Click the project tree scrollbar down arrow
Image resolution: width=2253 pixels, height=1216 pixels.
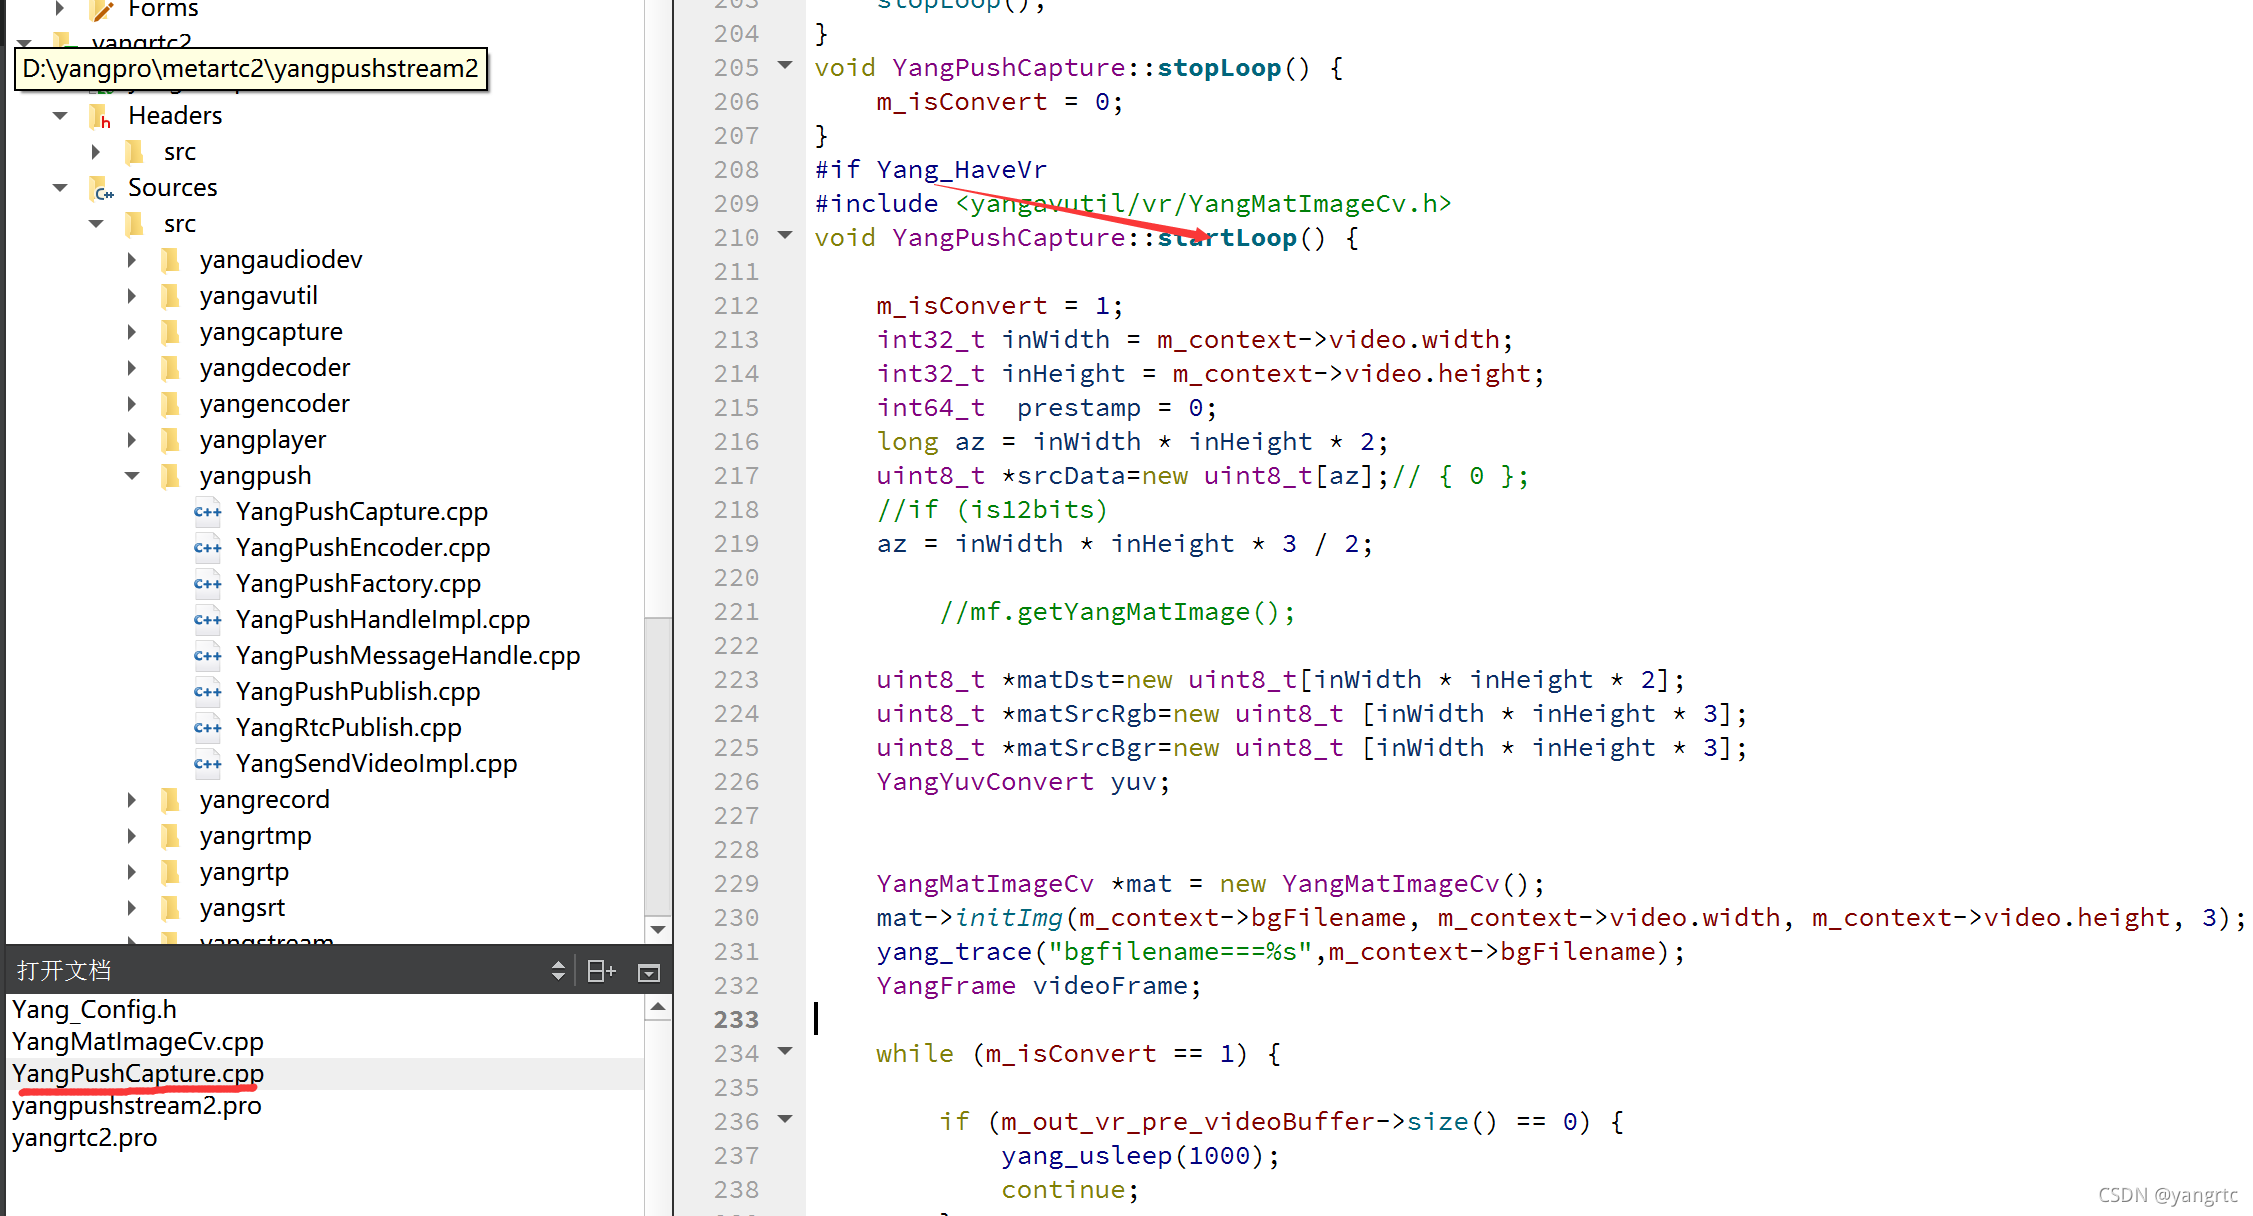(657, 930)
